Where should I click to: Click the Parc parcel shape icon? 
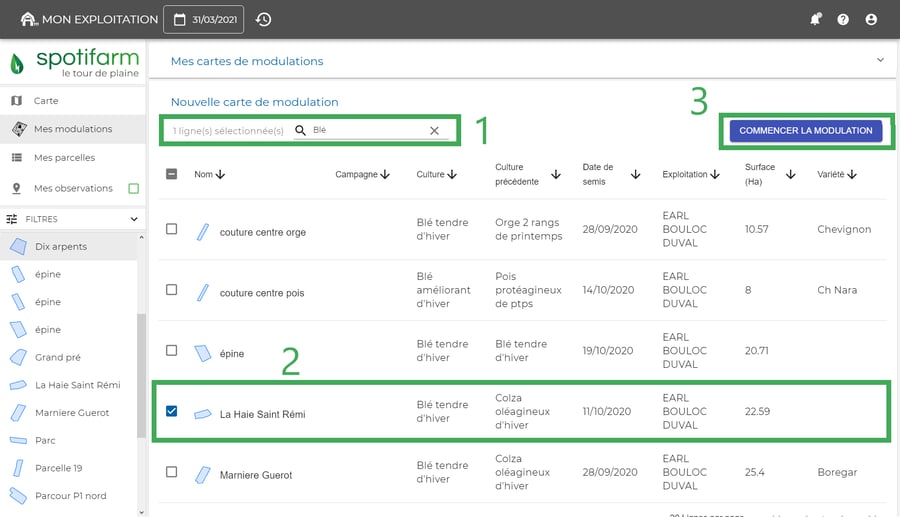pyautogui.click(x=18, y=440)
